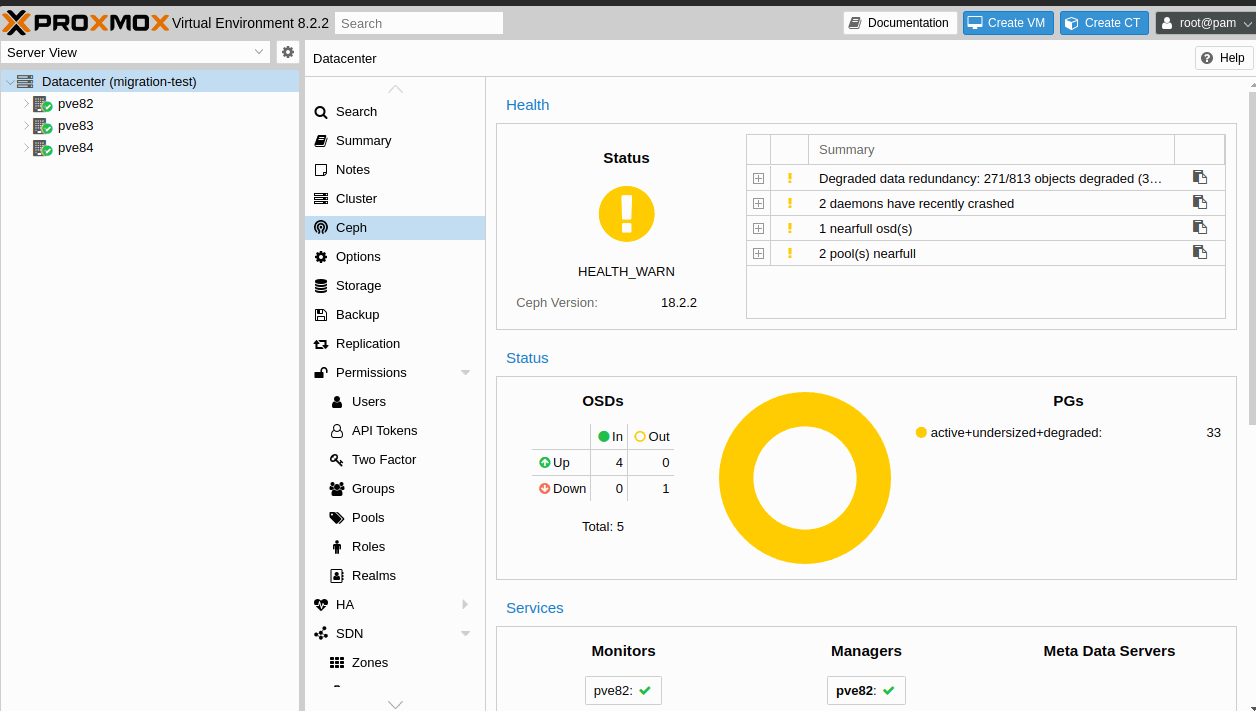Click the green check next to monitor pve82
1256x711 pixels.
(645, 690)
